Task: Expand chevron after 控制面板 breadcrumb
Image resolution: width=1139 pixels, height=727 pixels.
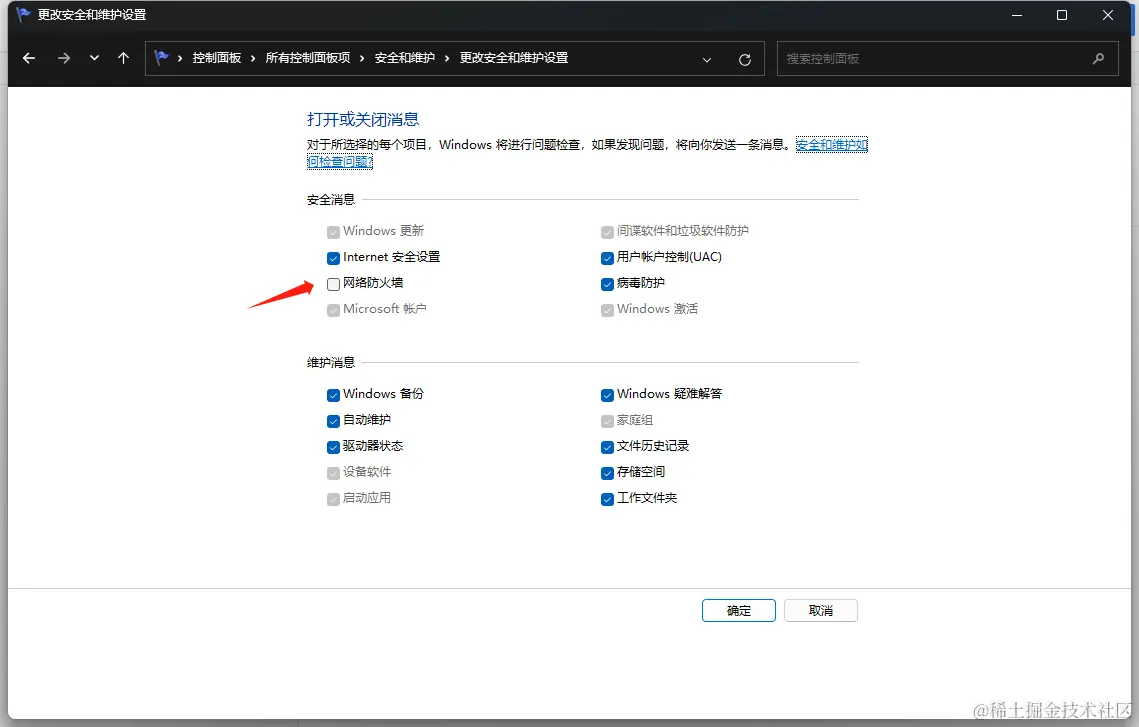Action: 253,58
